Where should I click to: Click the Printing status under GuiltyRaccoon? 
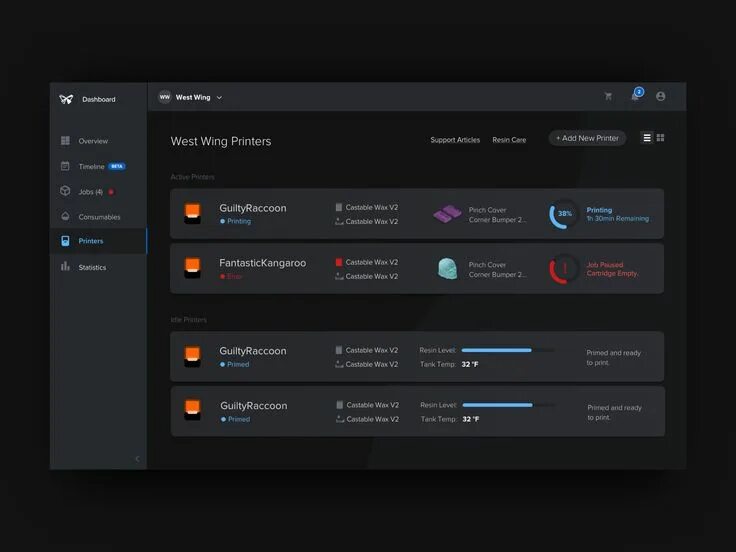[x=235, y=221]
